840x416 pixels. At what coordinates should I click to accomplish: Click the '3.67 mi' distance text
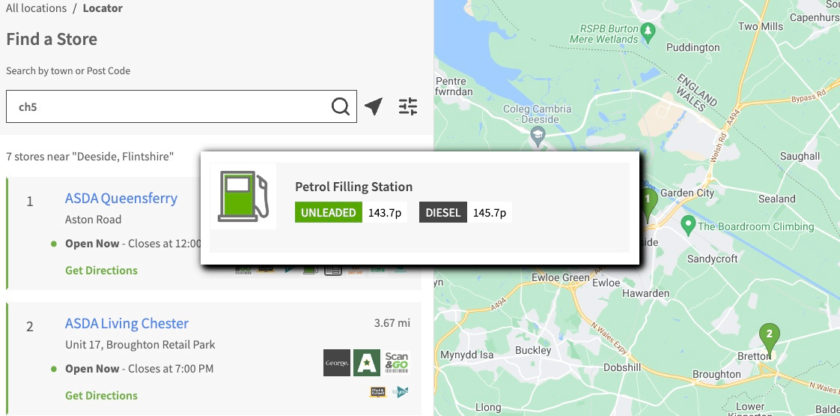pos(392,323)
